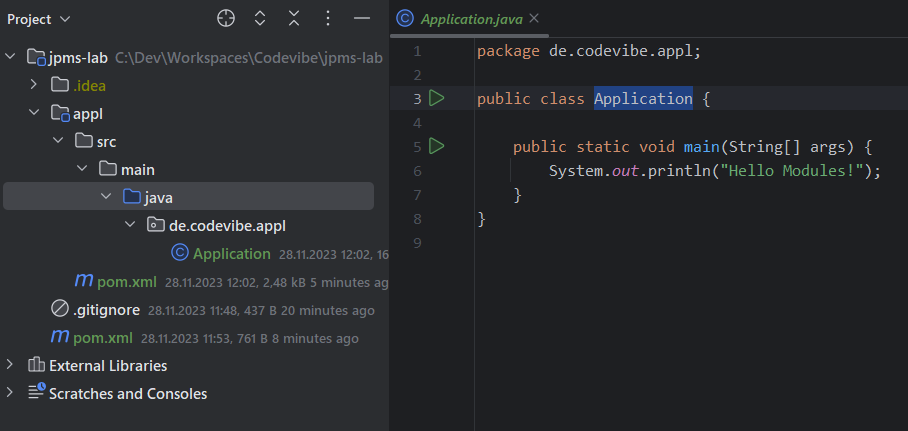Click the blue java source root folder icon

pos(132,197)
